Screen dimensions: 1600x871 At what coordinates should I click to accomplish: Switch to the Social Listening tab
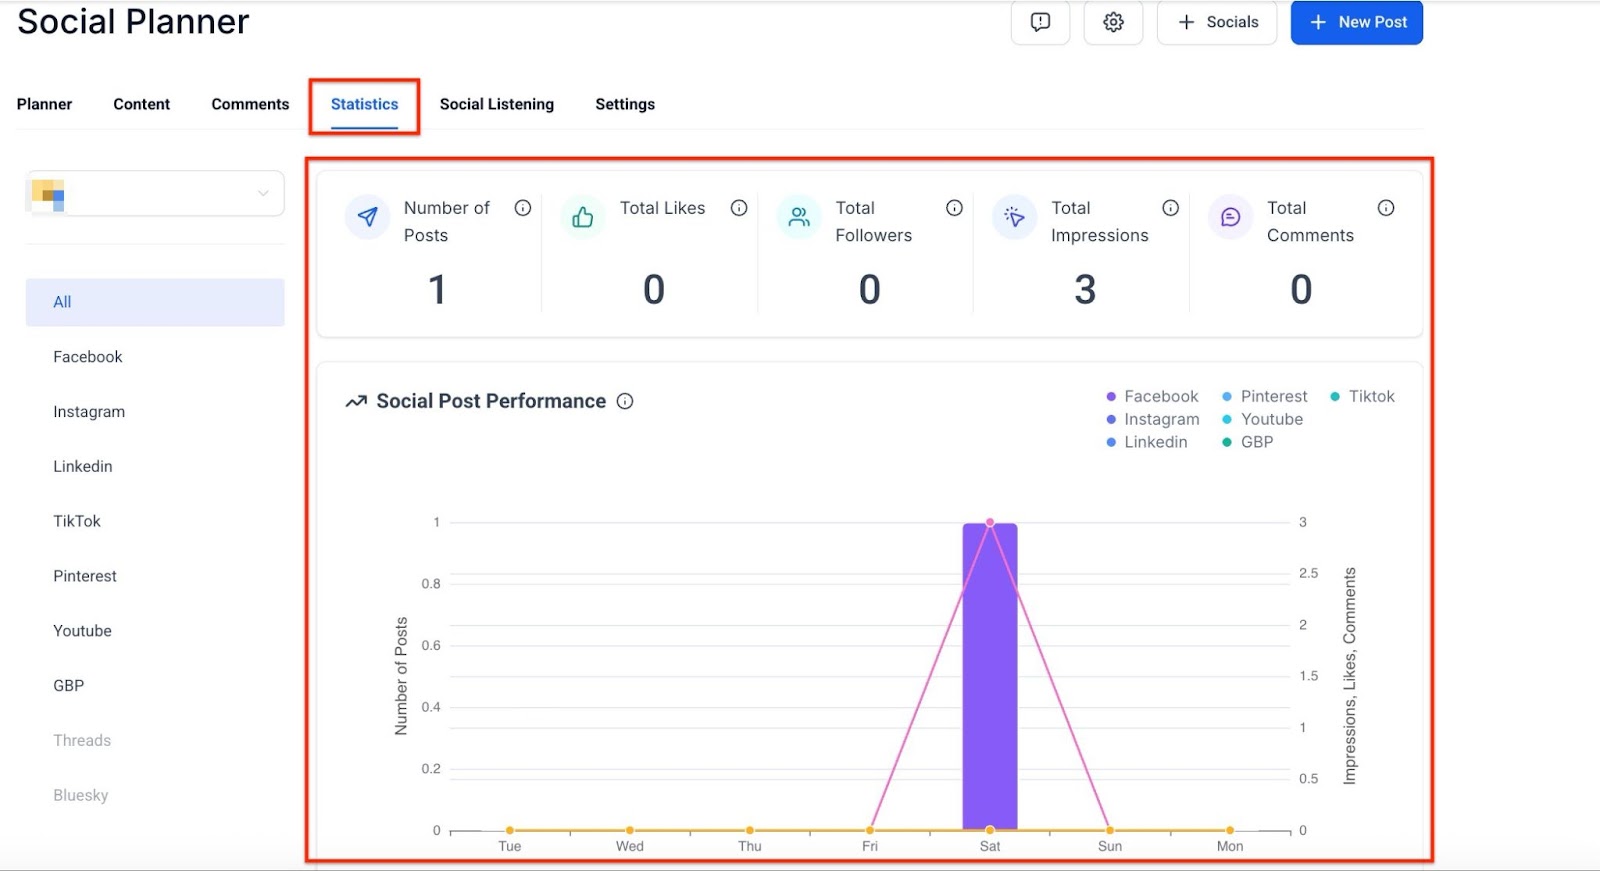click(497, 104)
